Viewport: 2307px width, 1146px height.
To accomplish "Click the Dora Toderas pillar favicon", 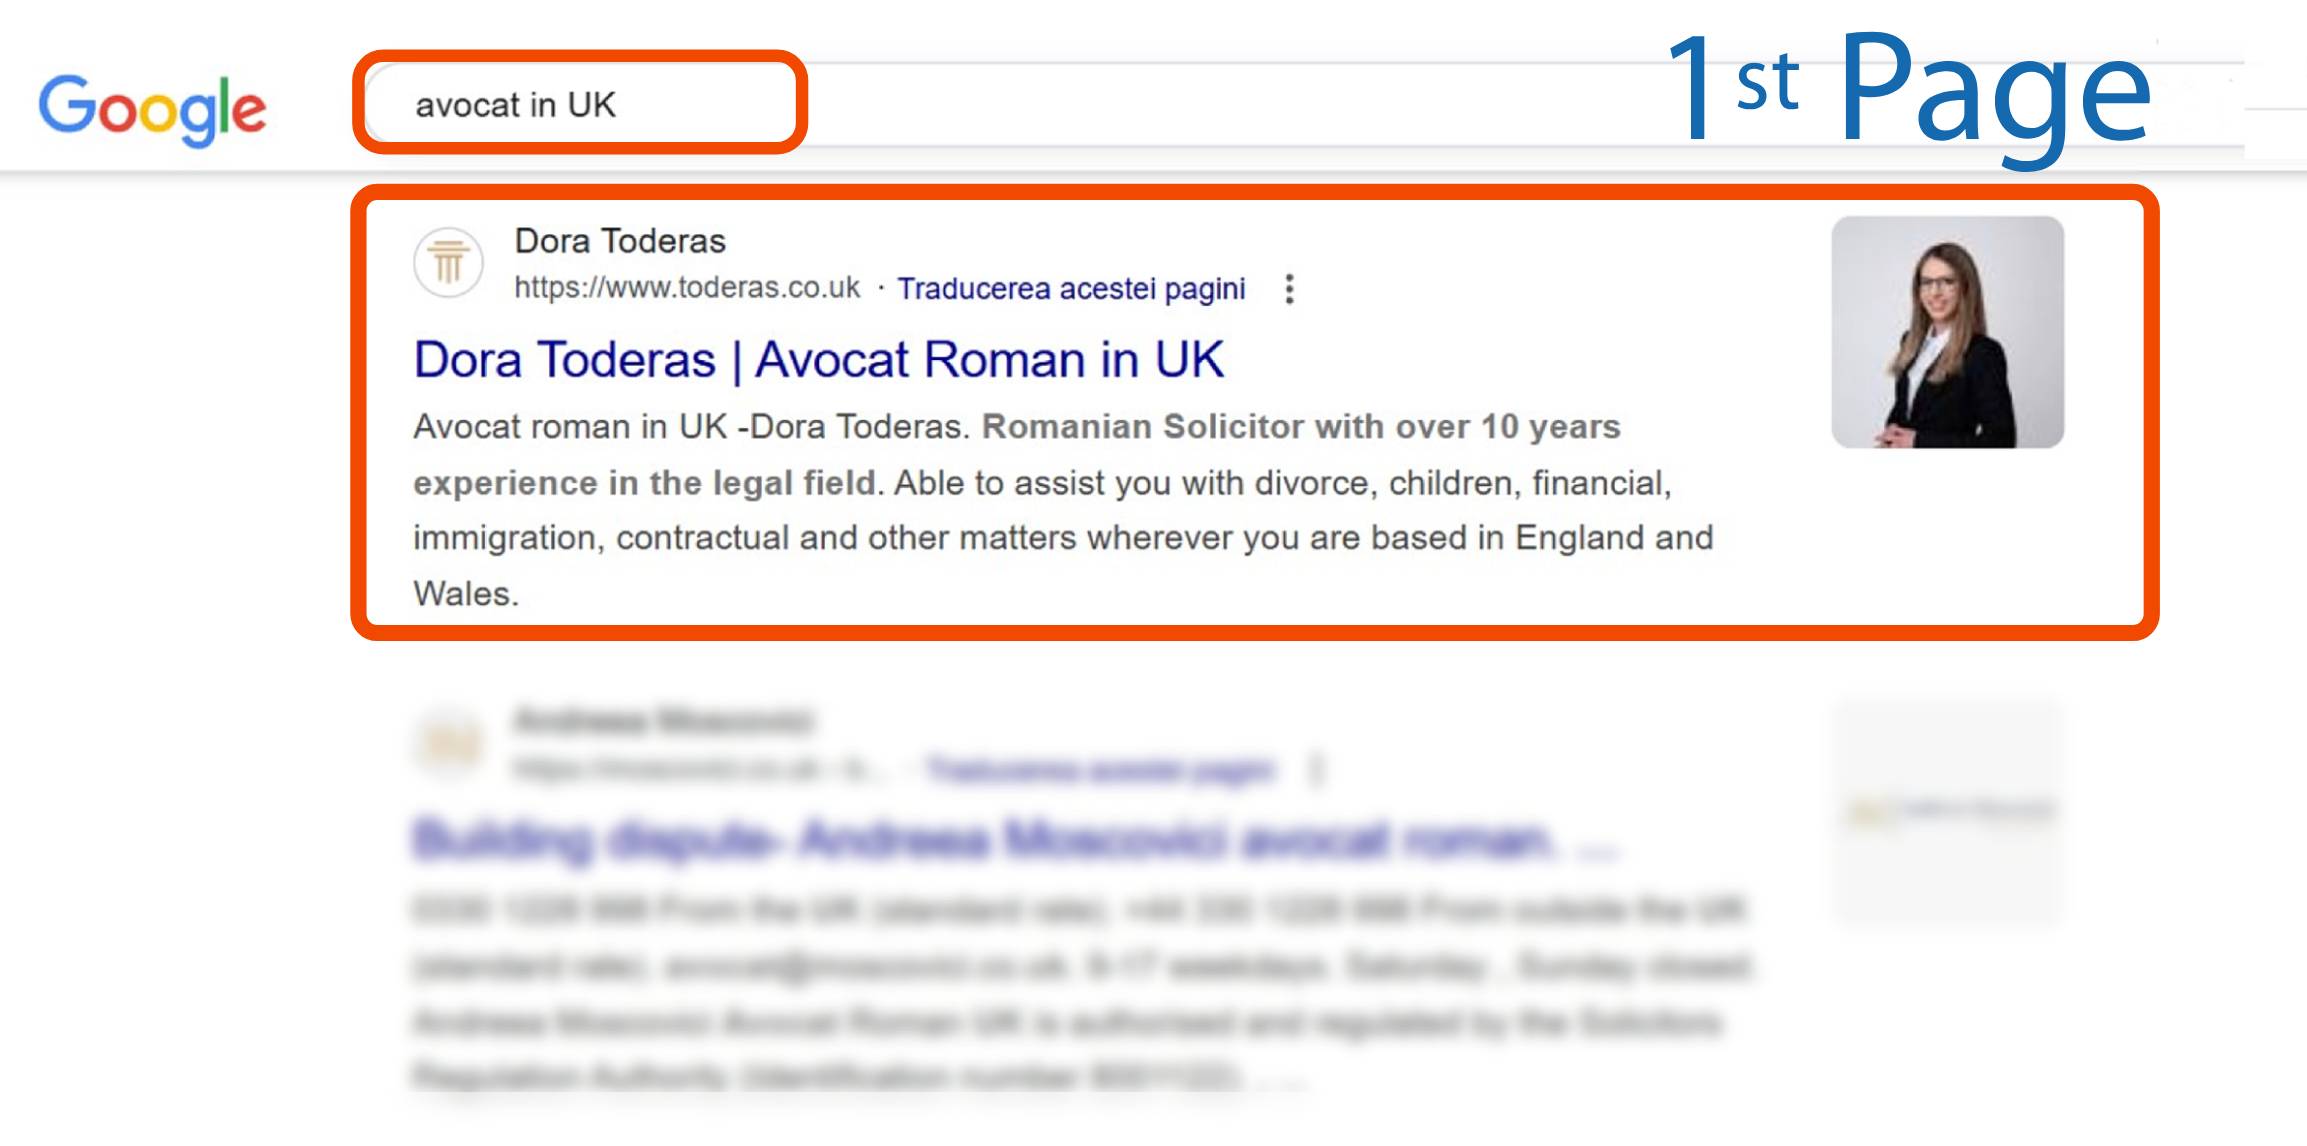I will point(449,263).
